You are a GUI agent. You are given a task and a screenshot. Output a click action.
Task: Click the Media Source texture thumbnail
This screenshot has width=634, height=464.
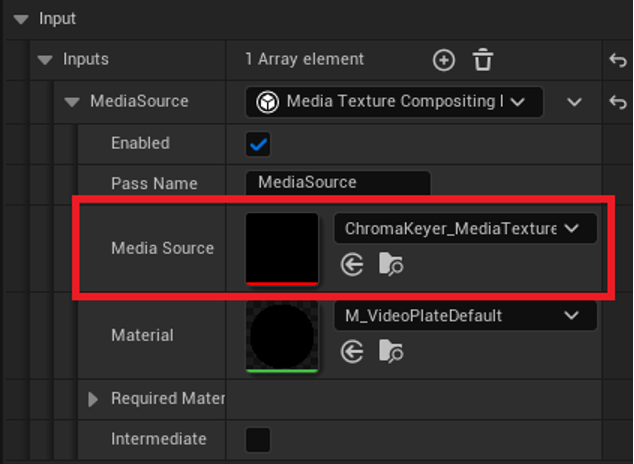point(282,248)
